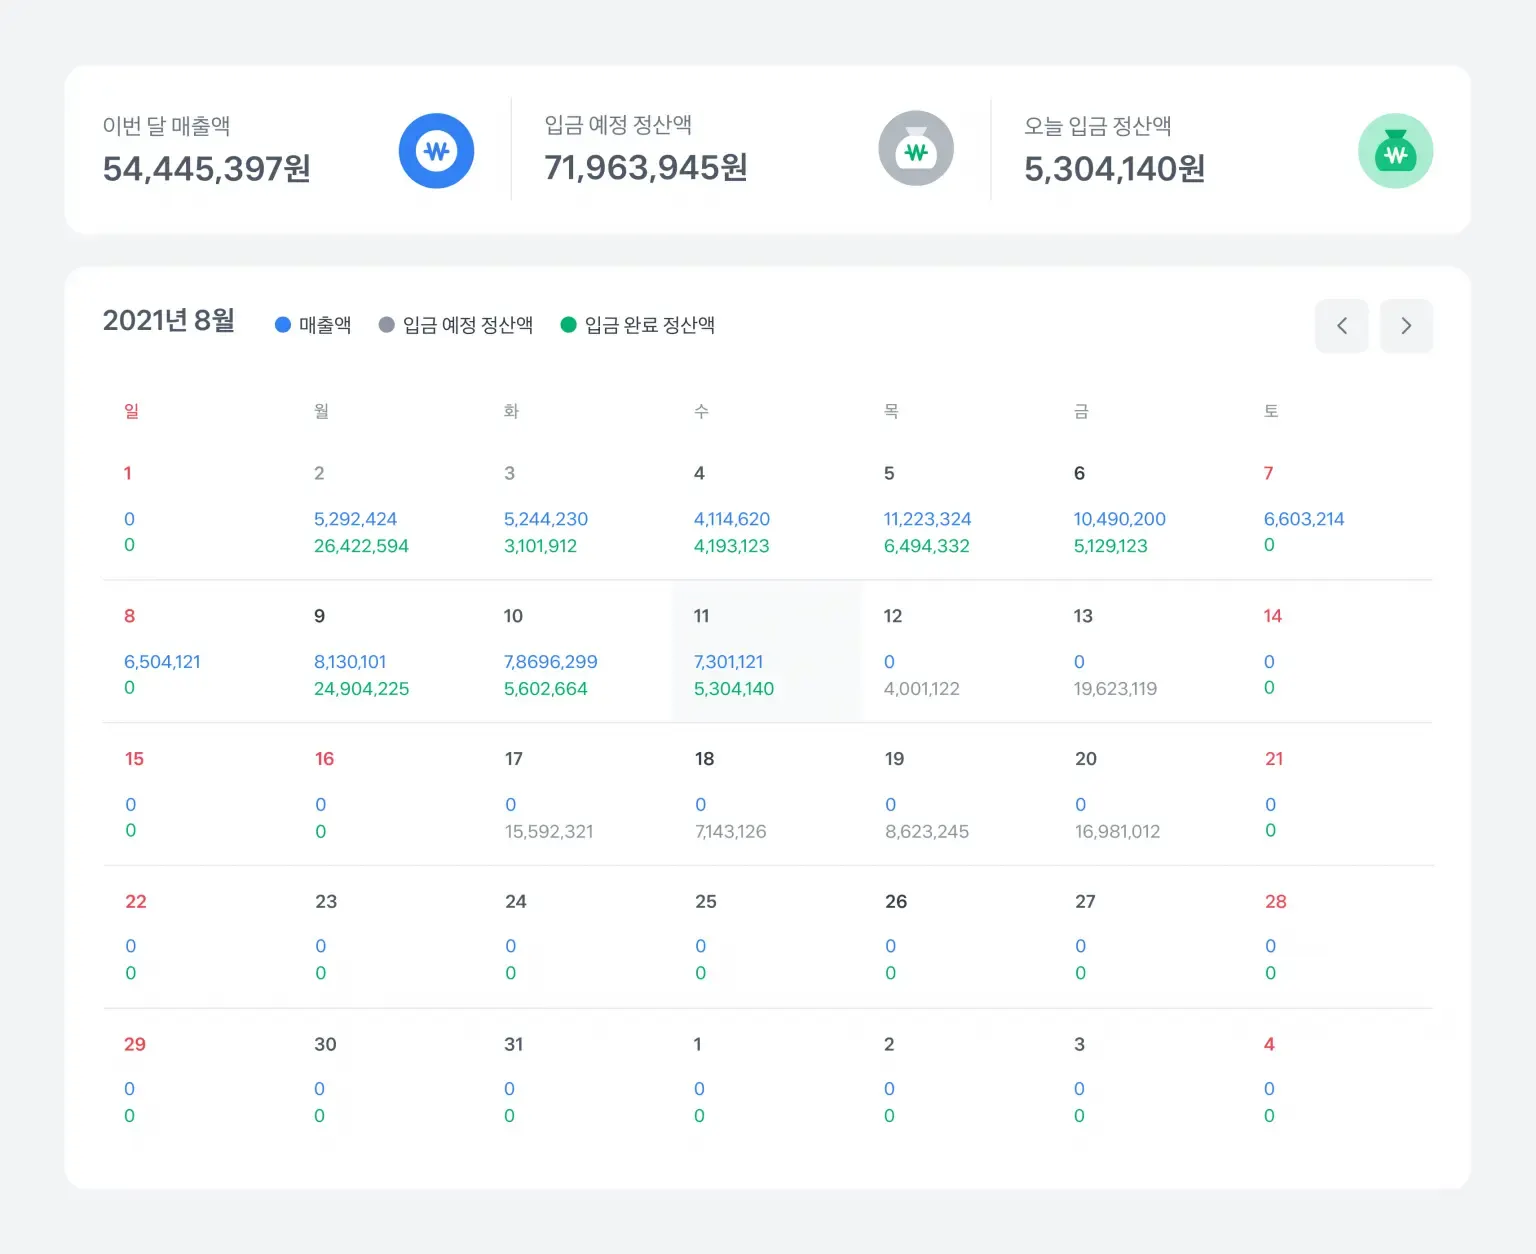The image size is (1536, 1254).
Task: Click sales value 7,301,121
Action: coord(728,662)
